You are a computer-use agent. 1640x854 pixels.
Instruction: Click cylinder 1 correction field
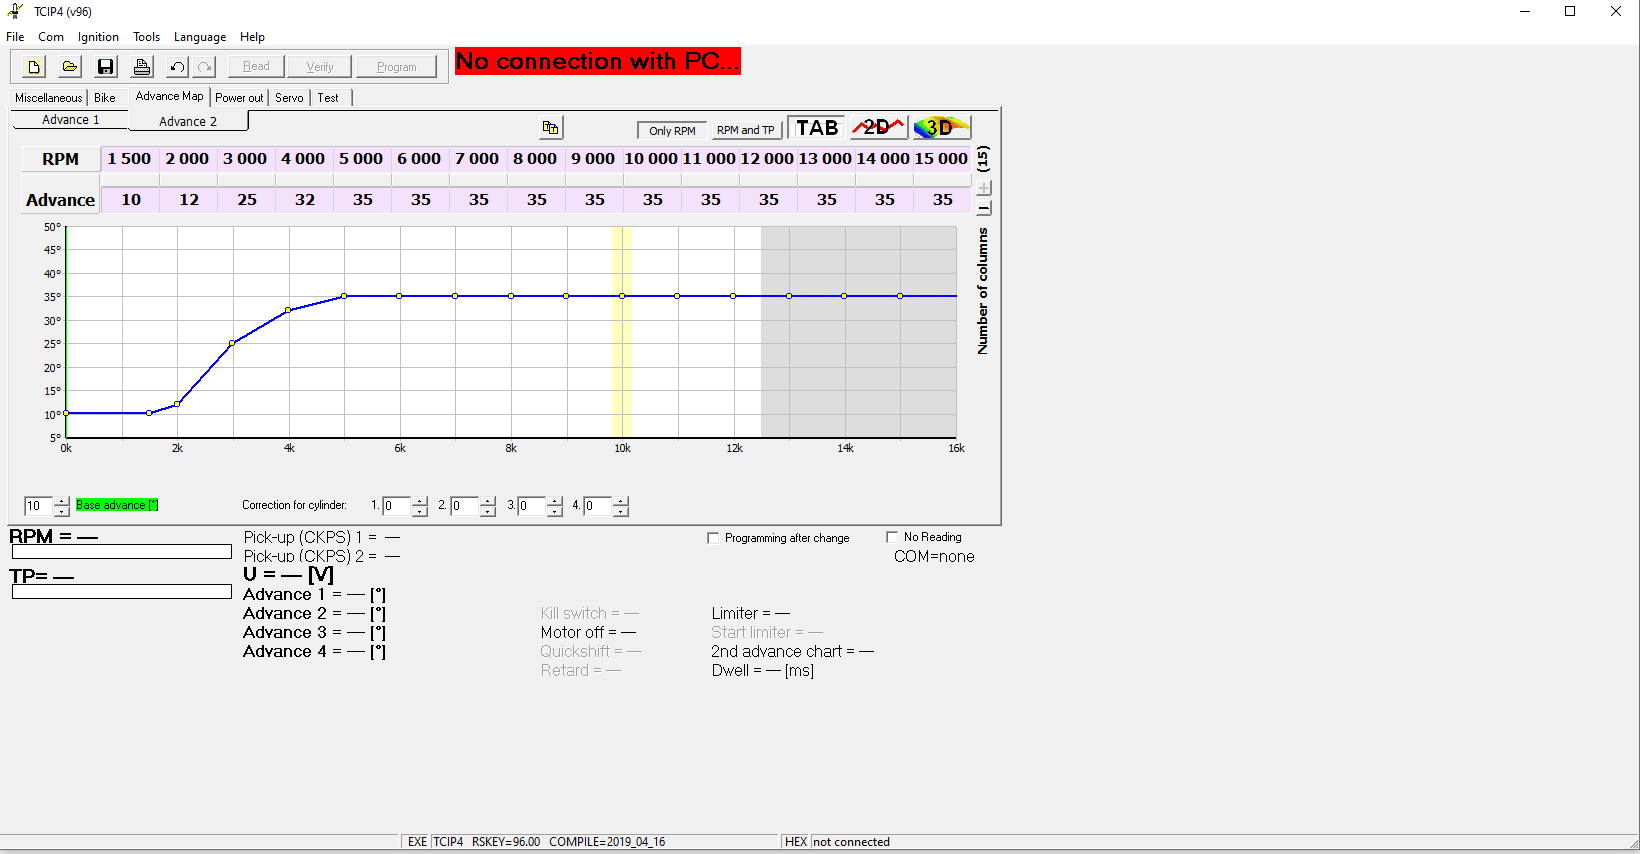[397, 506]
